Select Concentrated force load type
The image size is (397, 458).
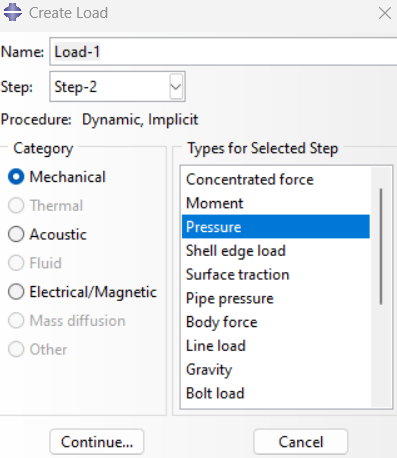276,180
